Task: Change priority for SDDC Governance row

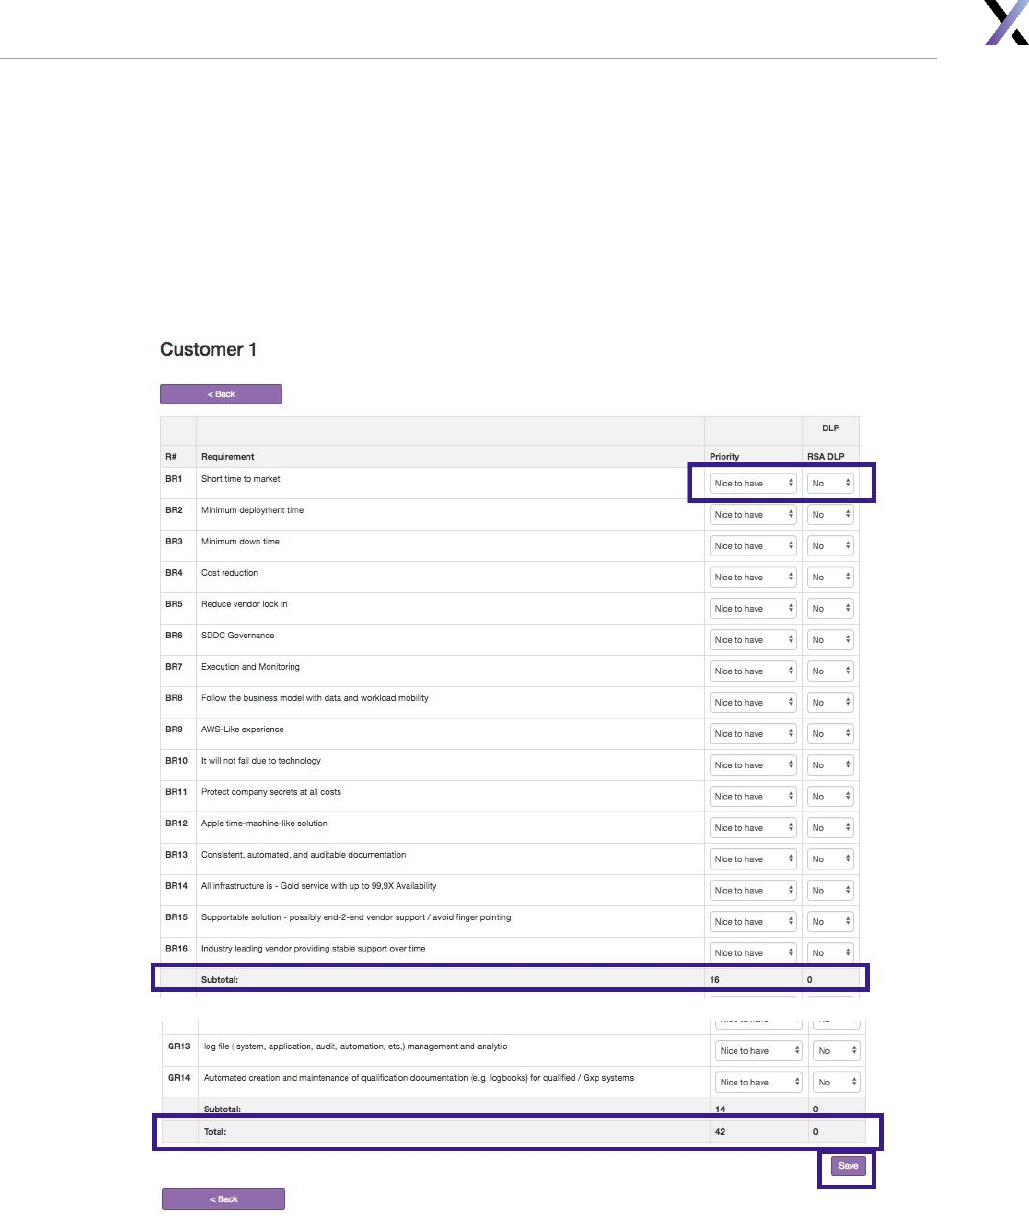Action: (x=753, y=640)
